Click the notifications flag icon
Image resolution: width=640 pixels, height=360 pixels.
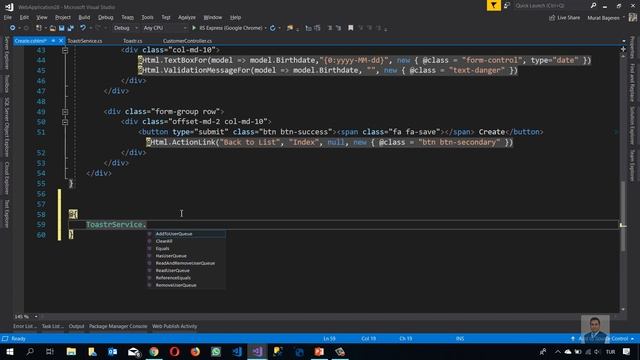(493, 5)
